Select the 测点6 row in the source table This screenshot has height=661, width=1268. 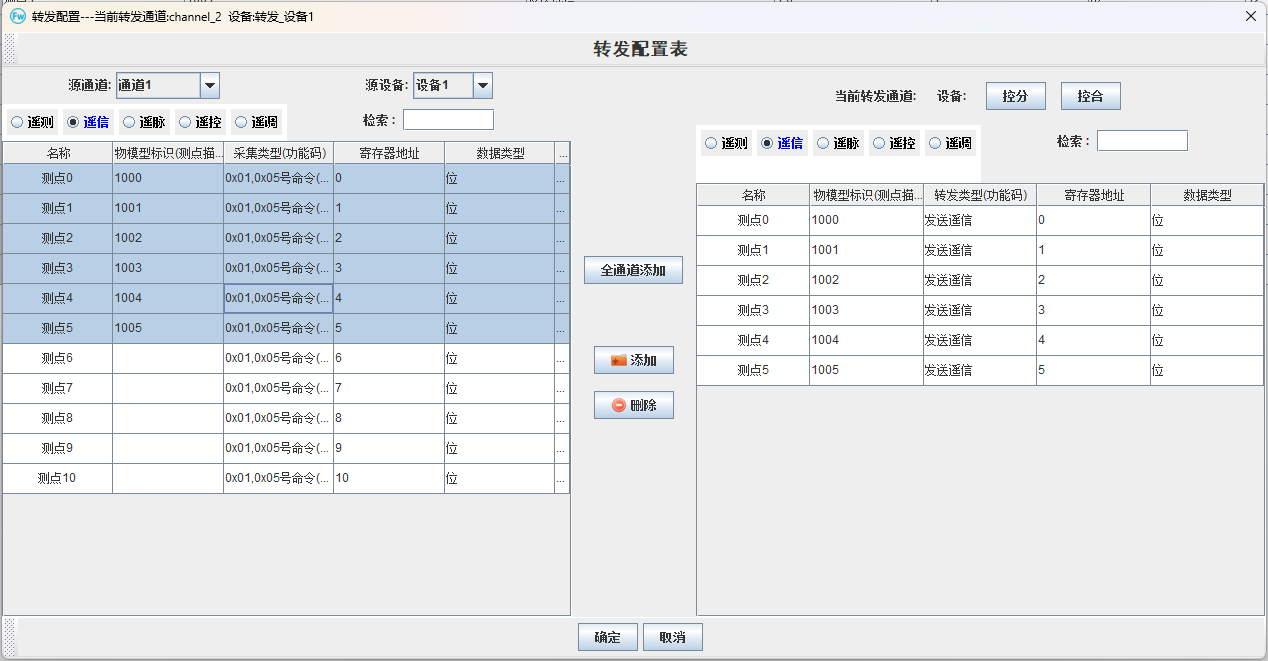(x=57, y=358)
